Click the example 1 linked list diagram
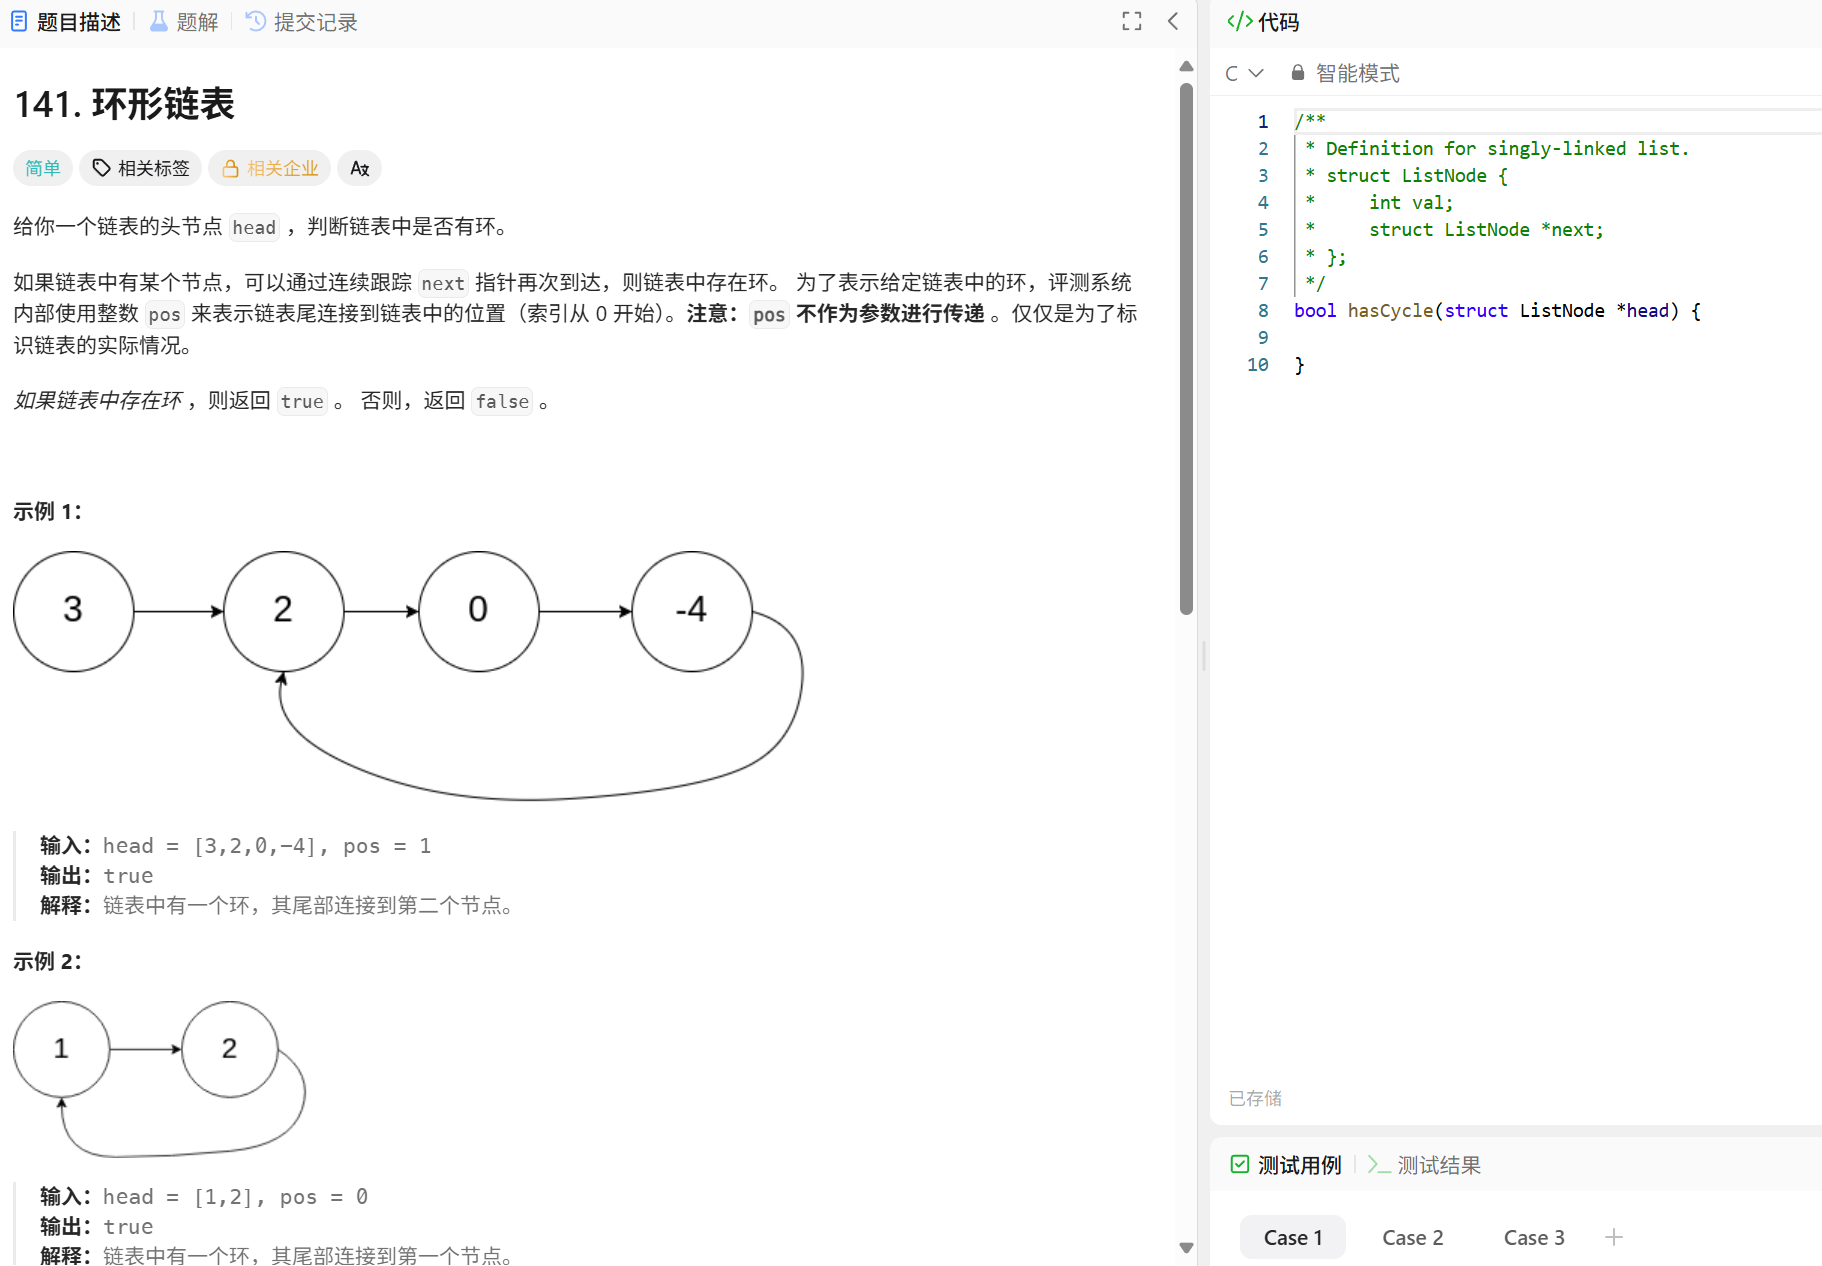1822x1266 pixels. click(x=408, y=675)
